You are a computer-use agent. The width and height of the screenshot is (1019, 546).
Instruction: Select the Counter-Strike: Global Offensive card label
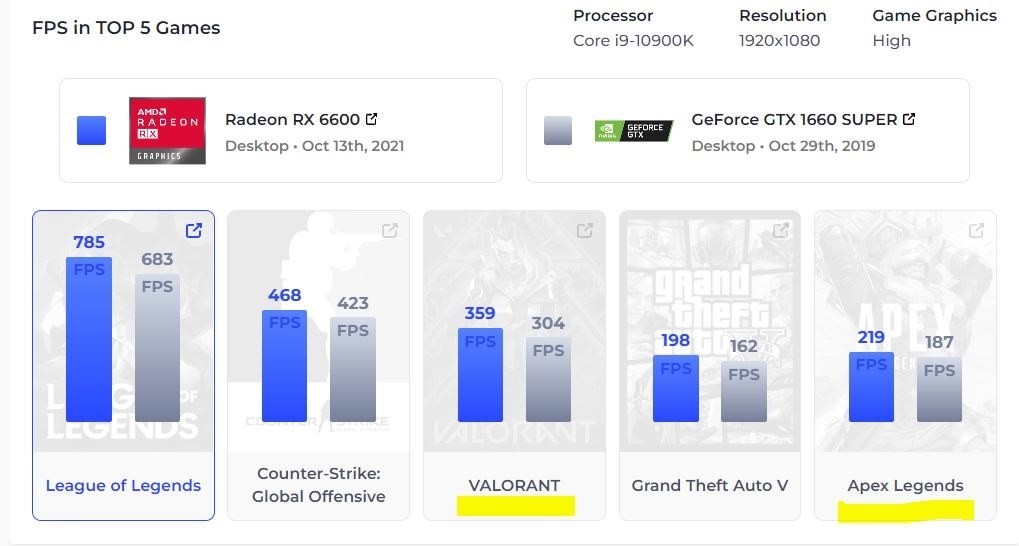(x=318, y=485)
